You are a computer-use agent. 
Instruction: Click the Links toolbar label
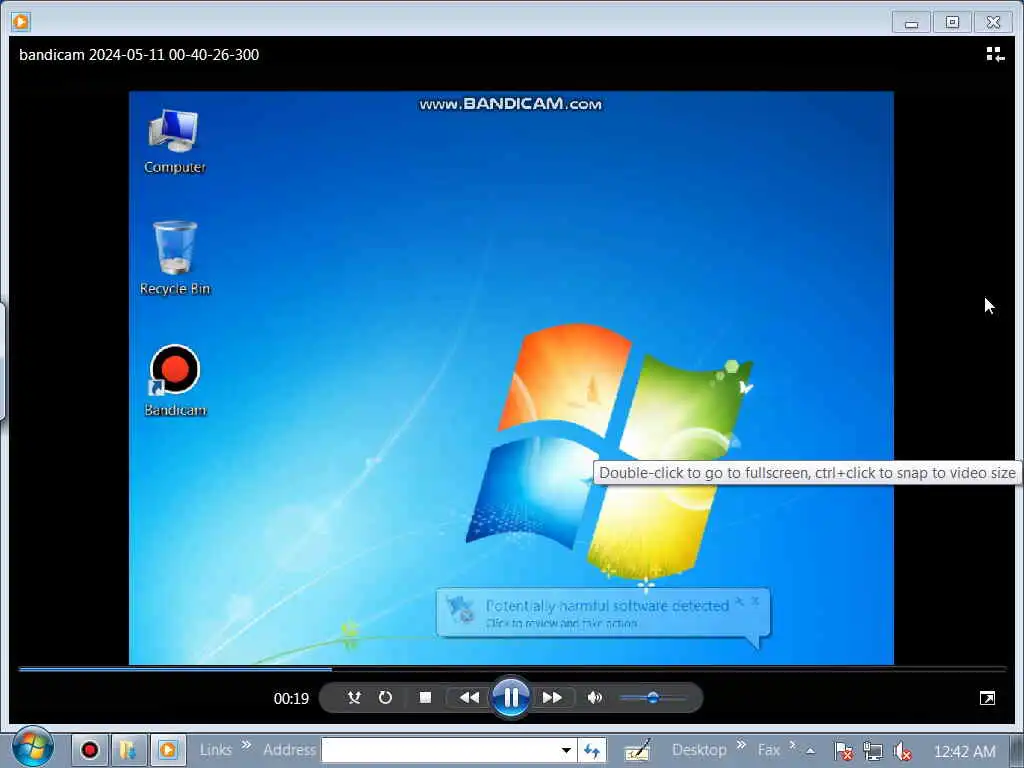point(216,750)
